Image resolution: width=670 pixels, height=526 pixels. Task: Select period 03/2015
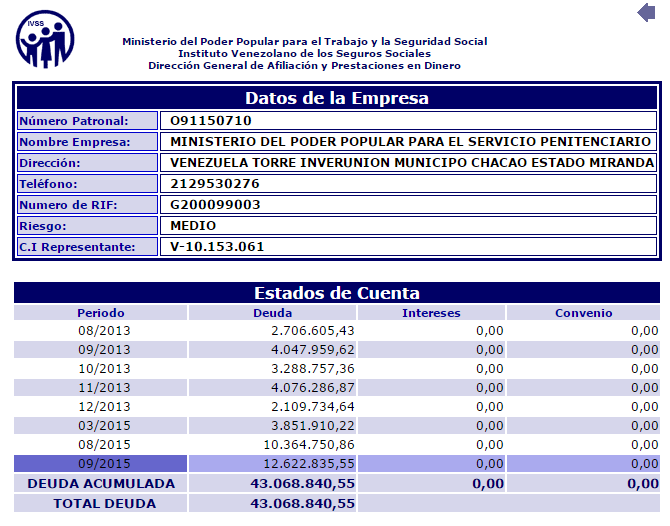104,426
